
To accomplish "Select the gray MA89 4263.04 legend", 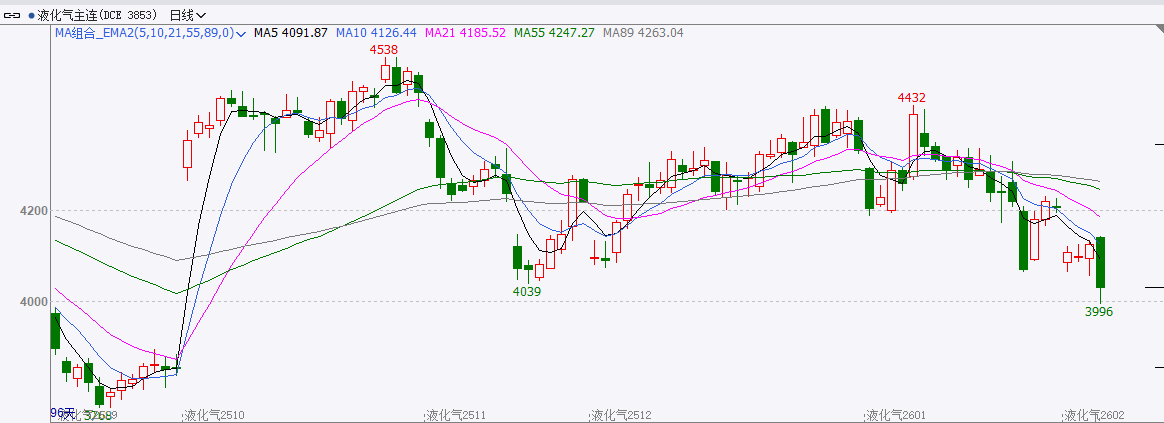I will point(643,33).
